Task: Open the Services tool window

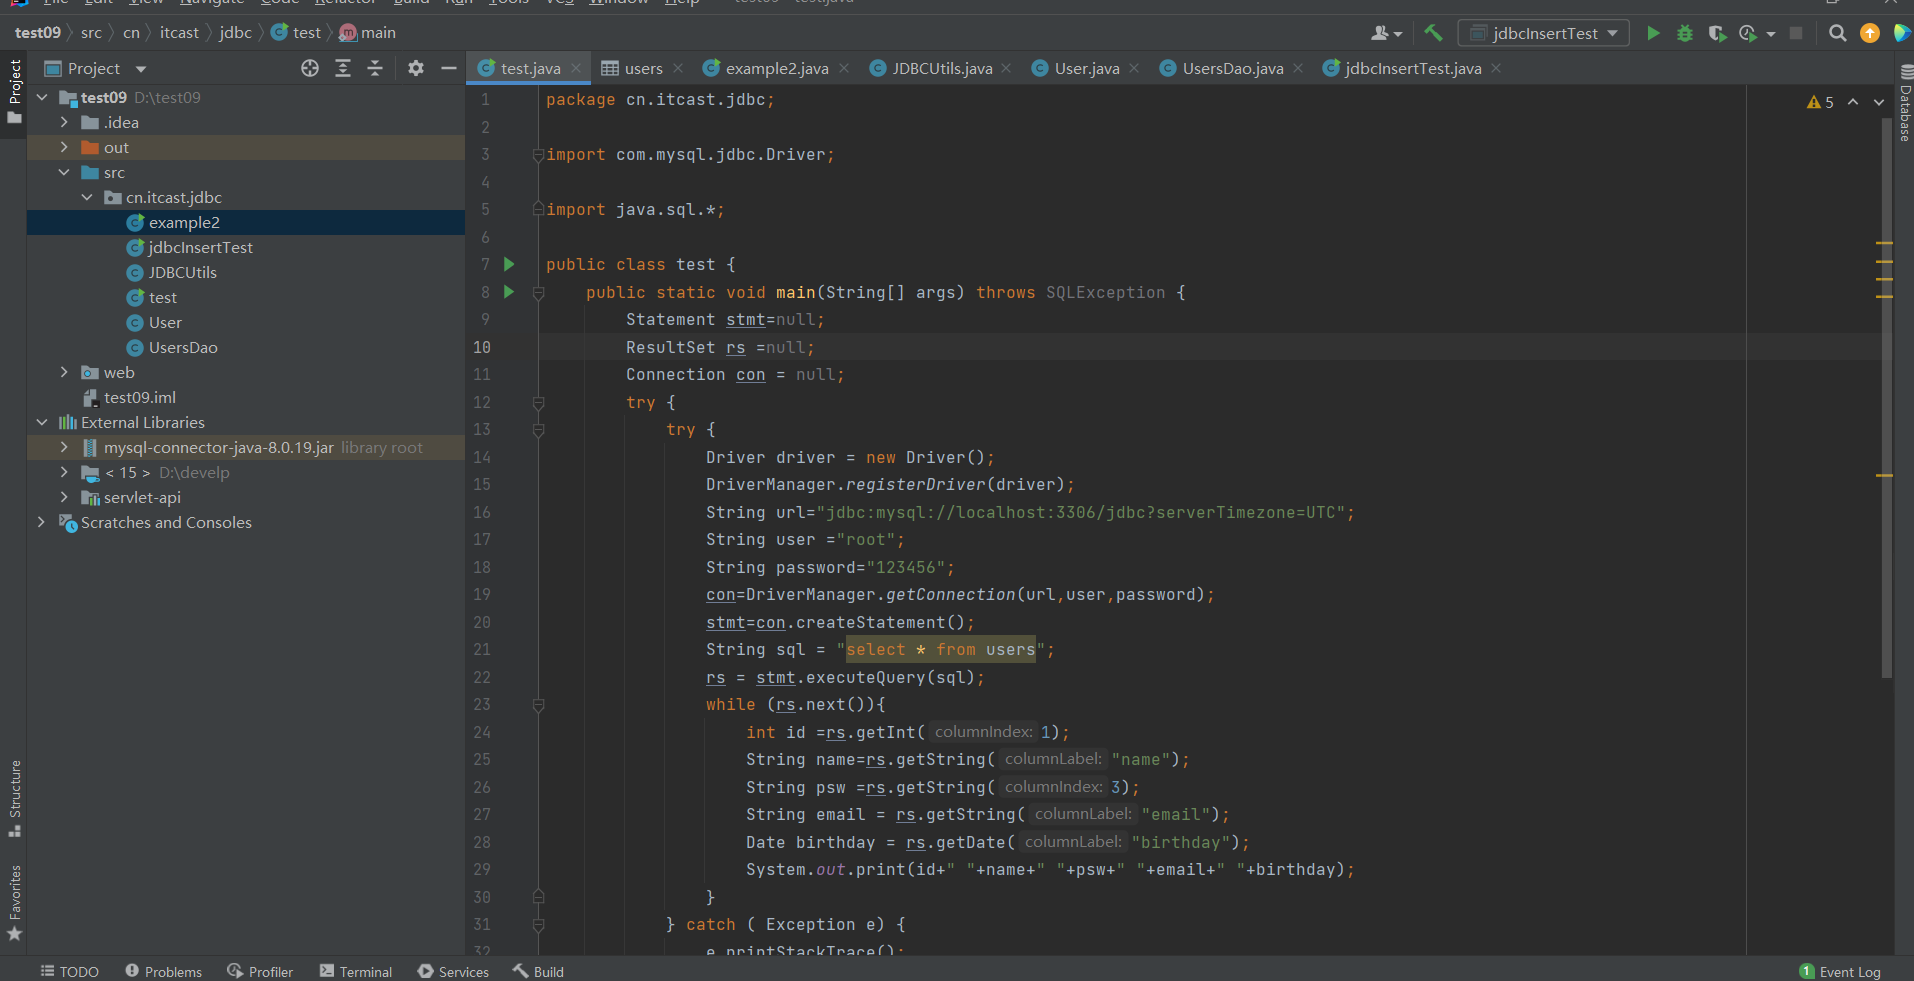Action: [x=454, y=971]
